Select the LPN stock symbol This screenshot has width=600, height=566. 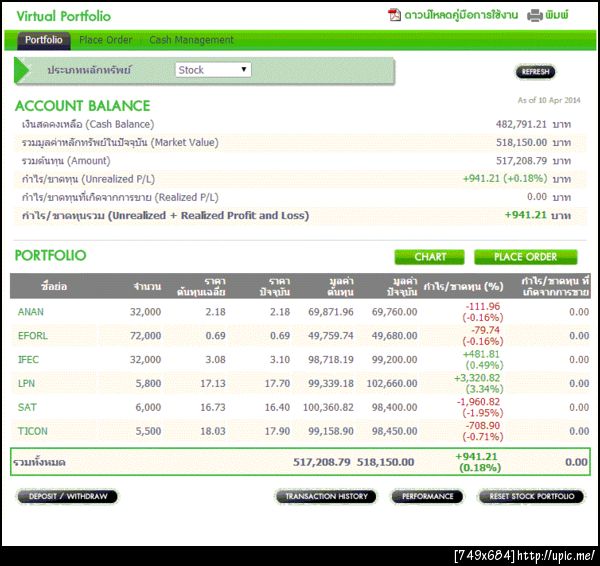point(26,383)
